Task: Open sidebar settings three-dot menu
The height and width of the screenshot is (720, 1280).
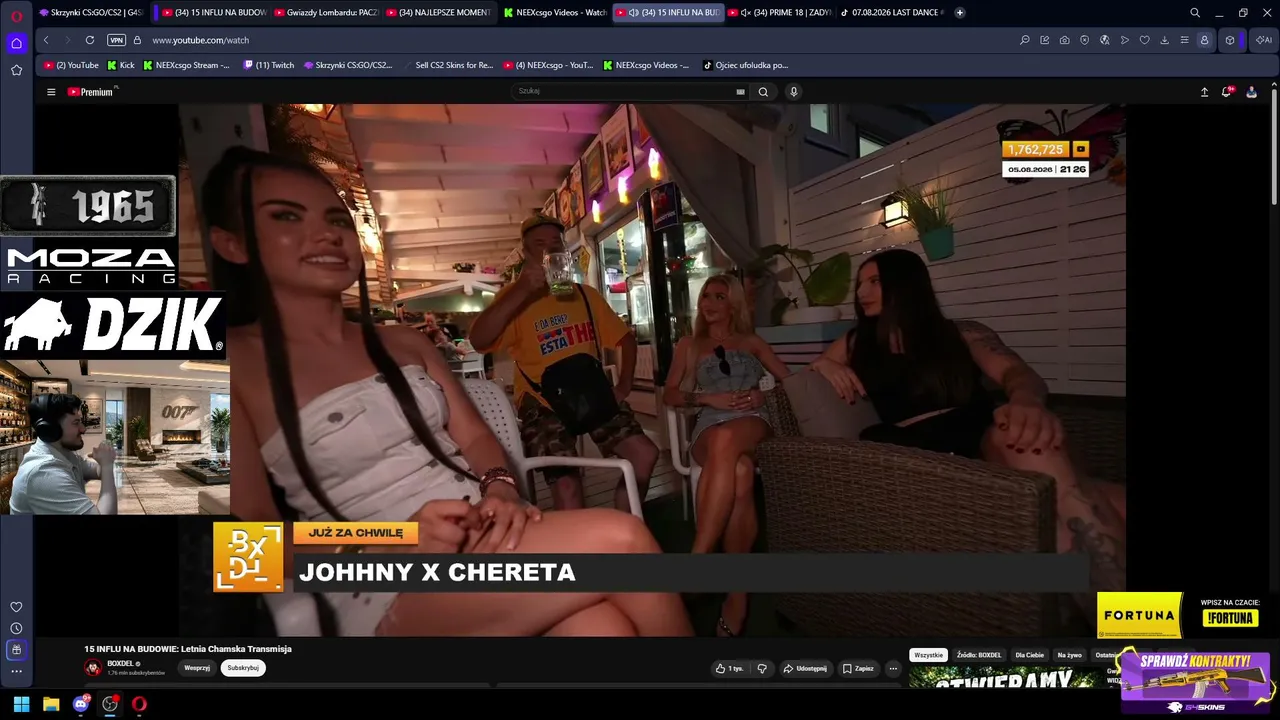Action: (16, 671)
